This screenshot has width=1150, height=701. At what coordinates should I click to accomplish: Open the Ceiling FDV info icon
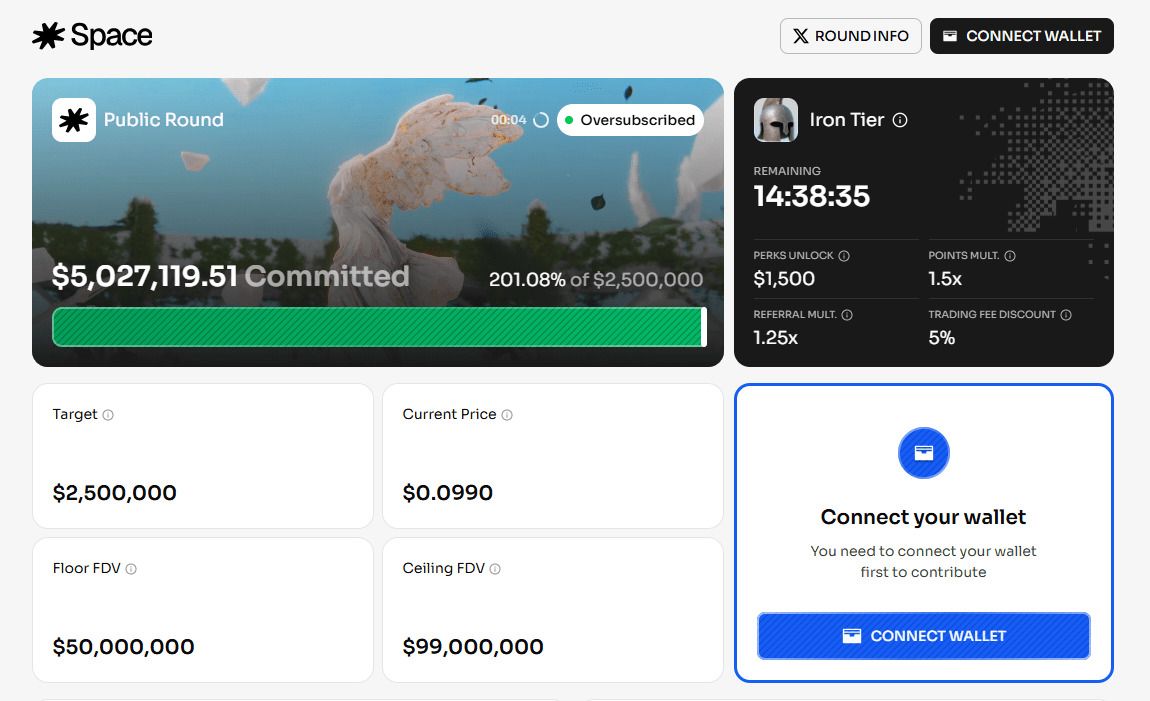[495, 569]
